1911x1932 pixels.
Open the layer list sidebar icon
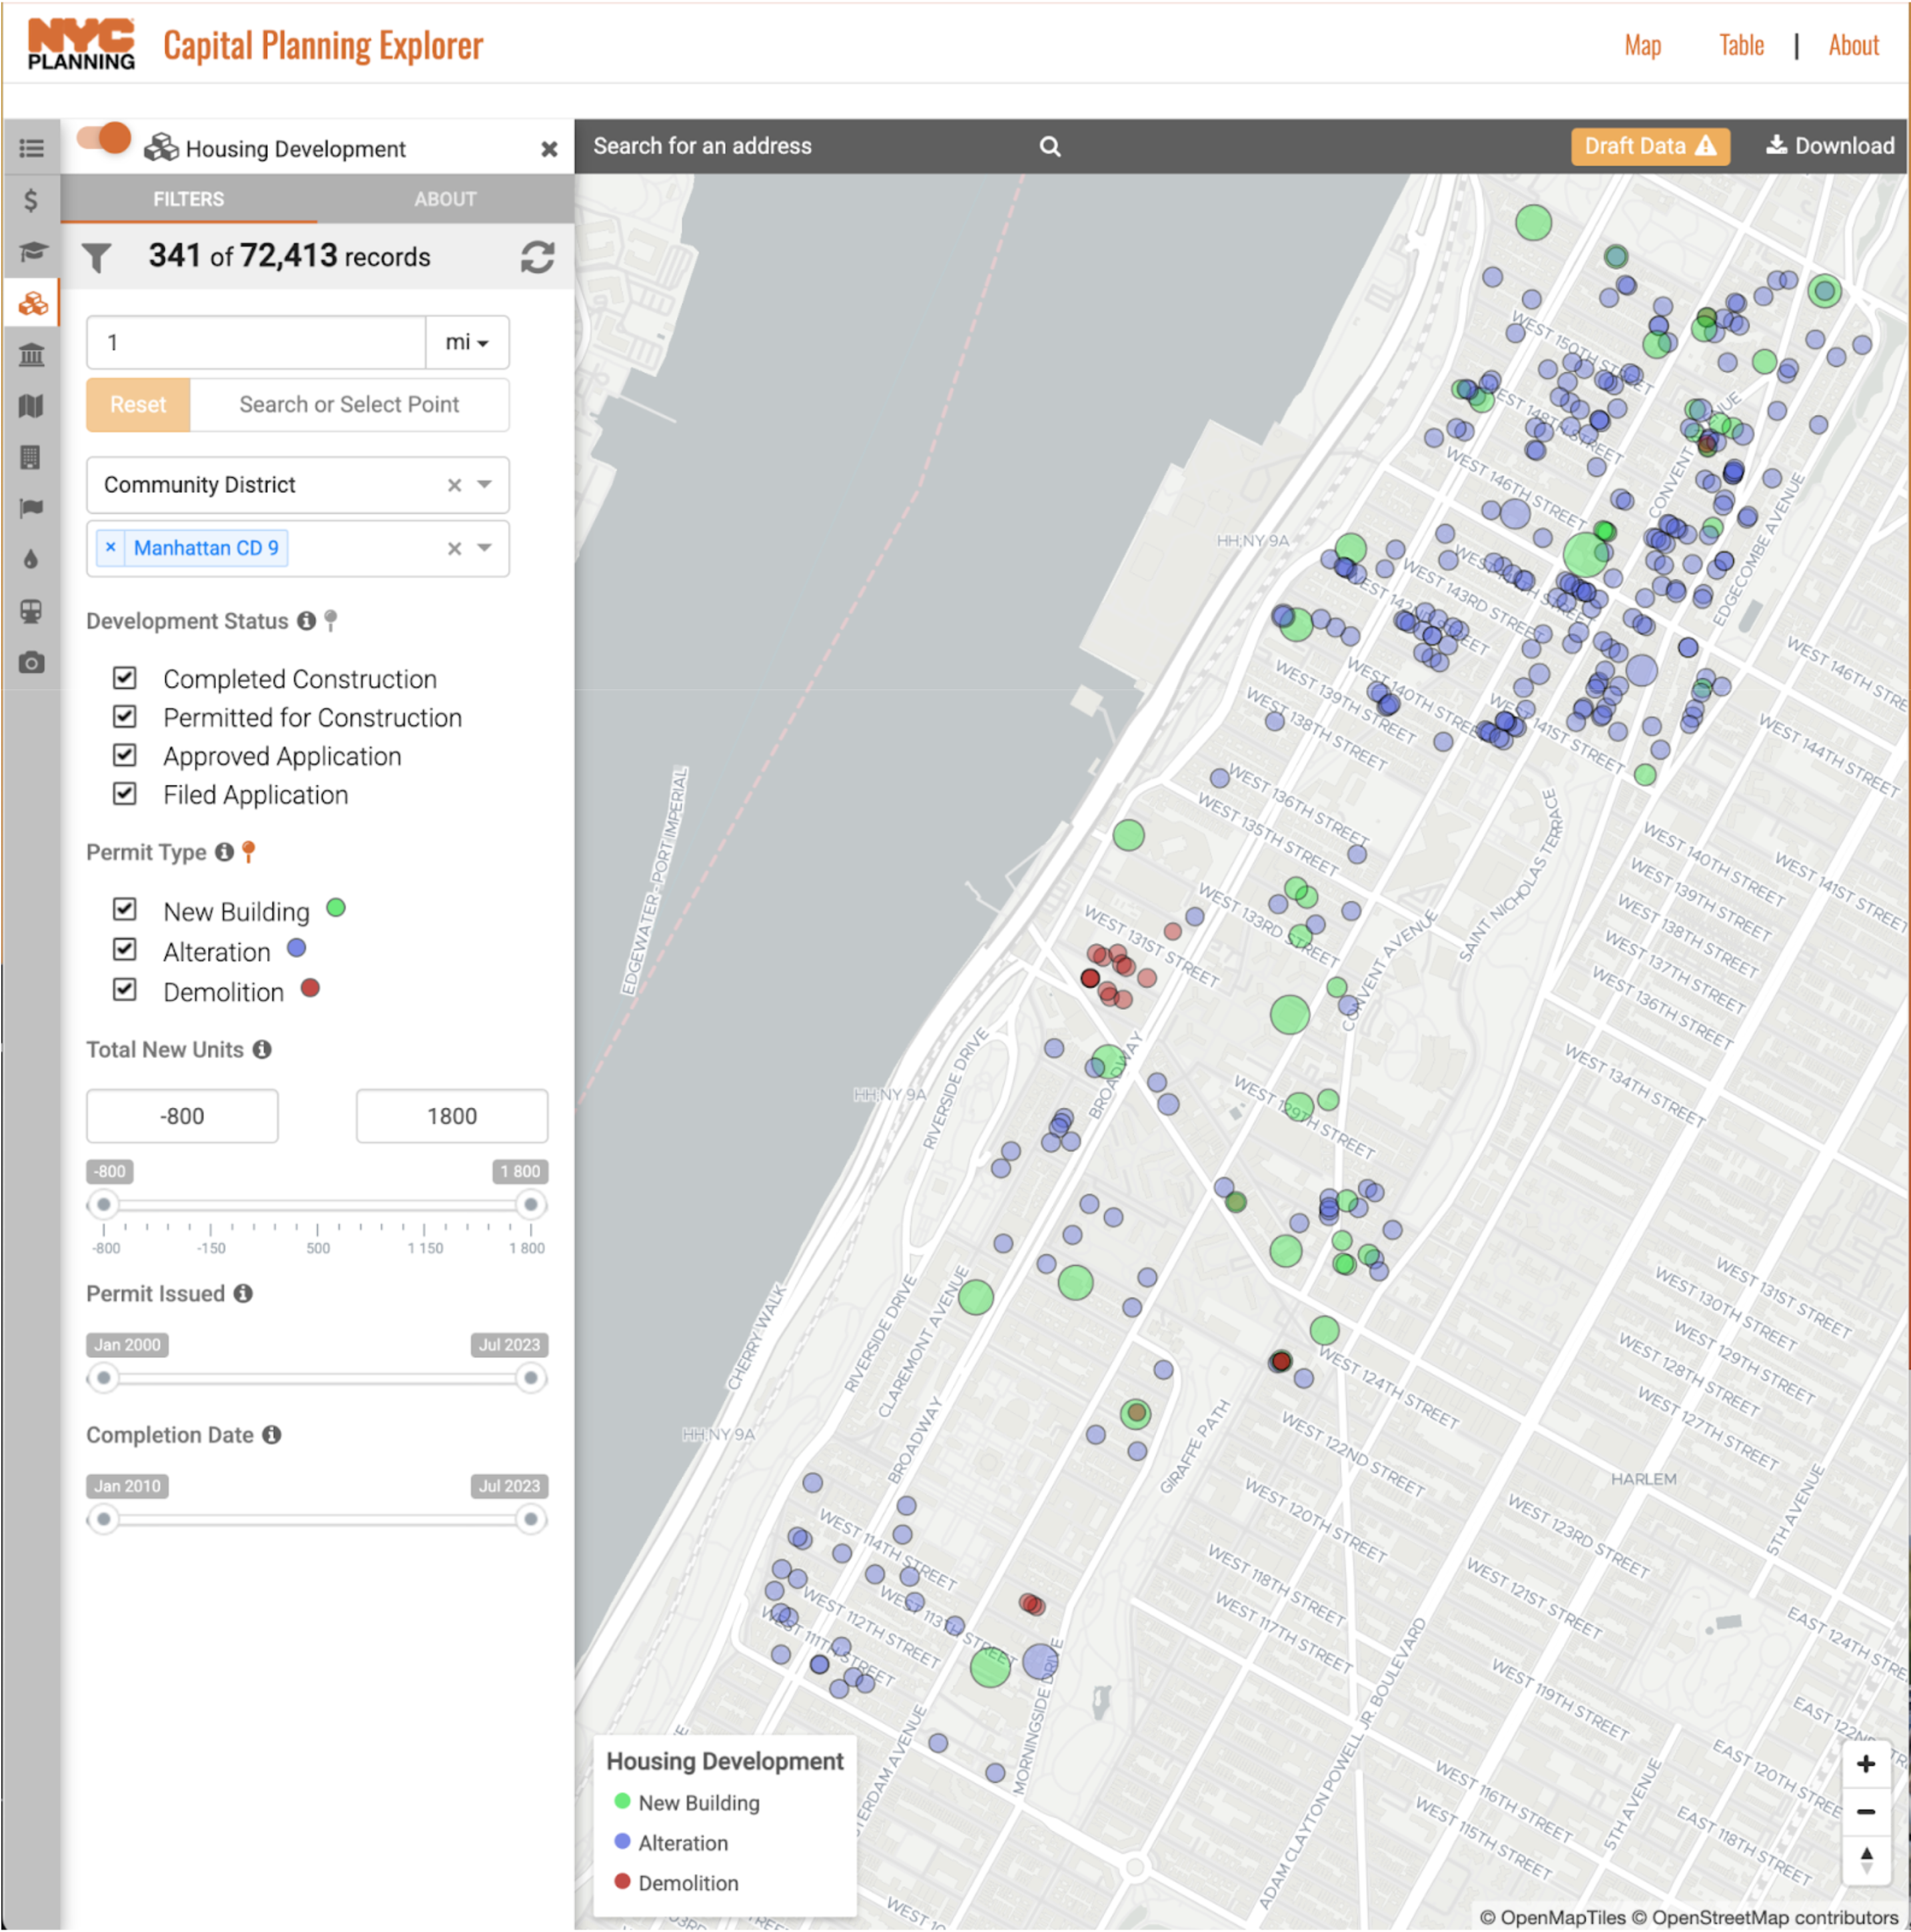tap(31, 148)
